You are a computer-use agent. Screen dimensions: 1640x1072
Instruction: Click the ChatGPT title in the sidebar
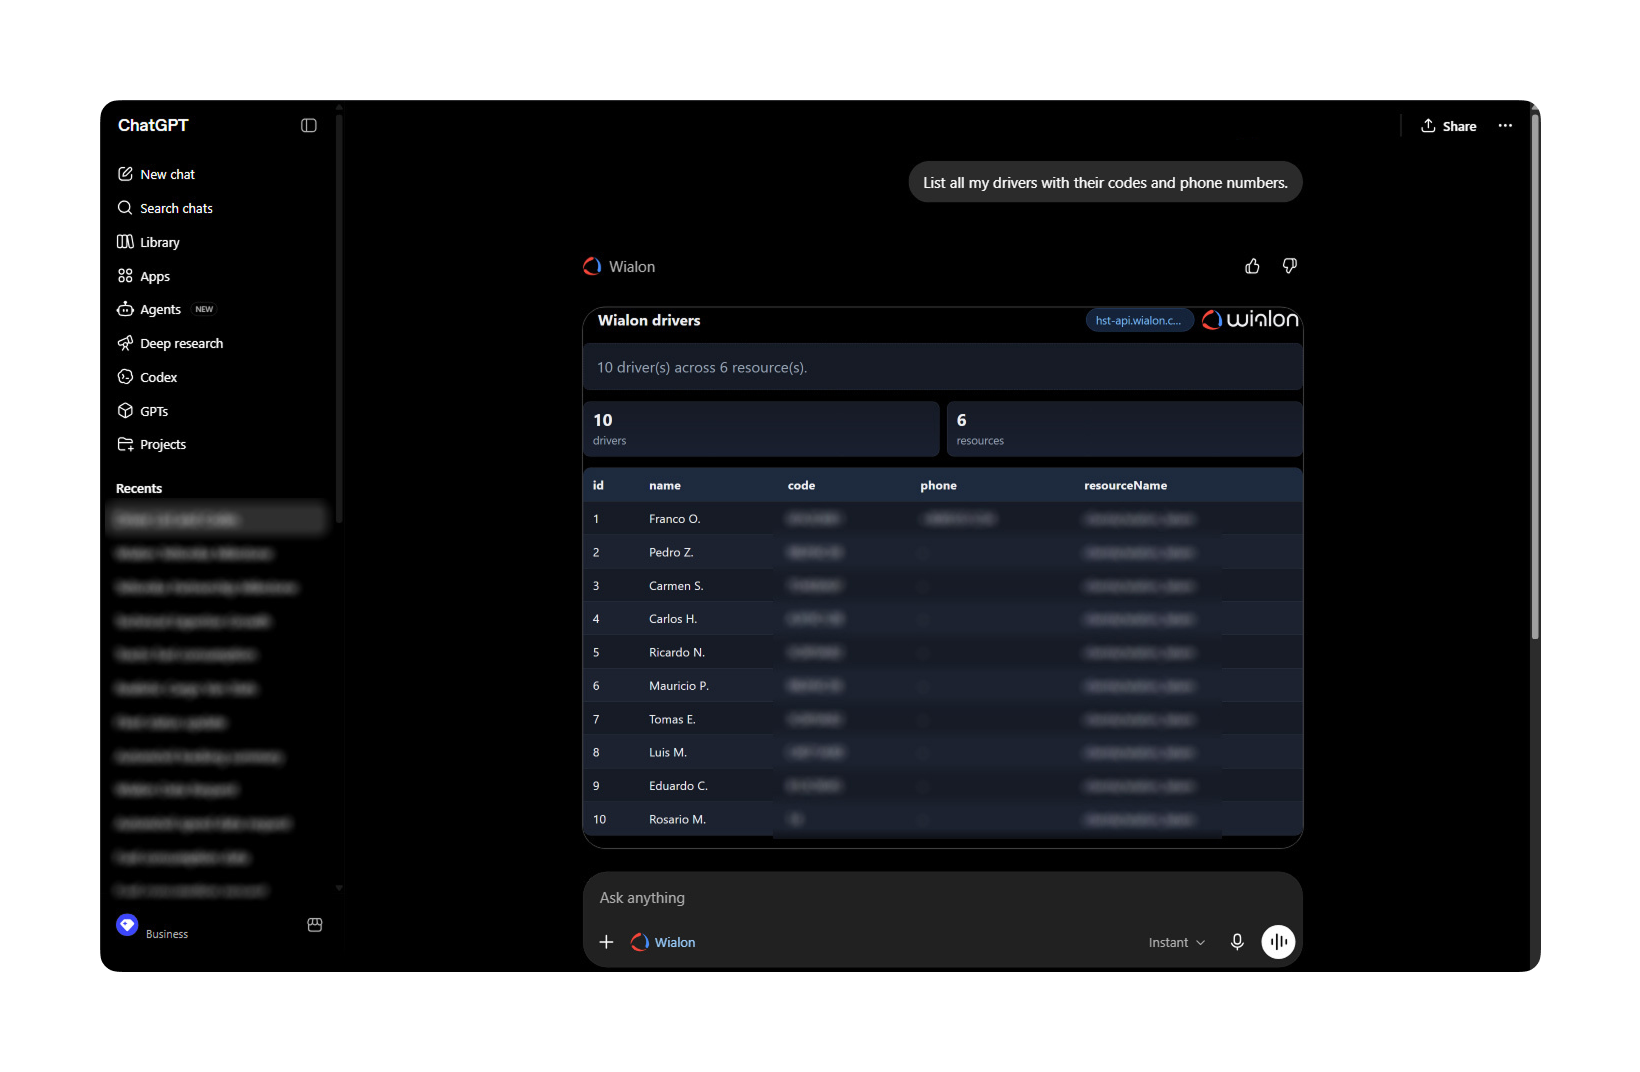[x=153, y=125]
